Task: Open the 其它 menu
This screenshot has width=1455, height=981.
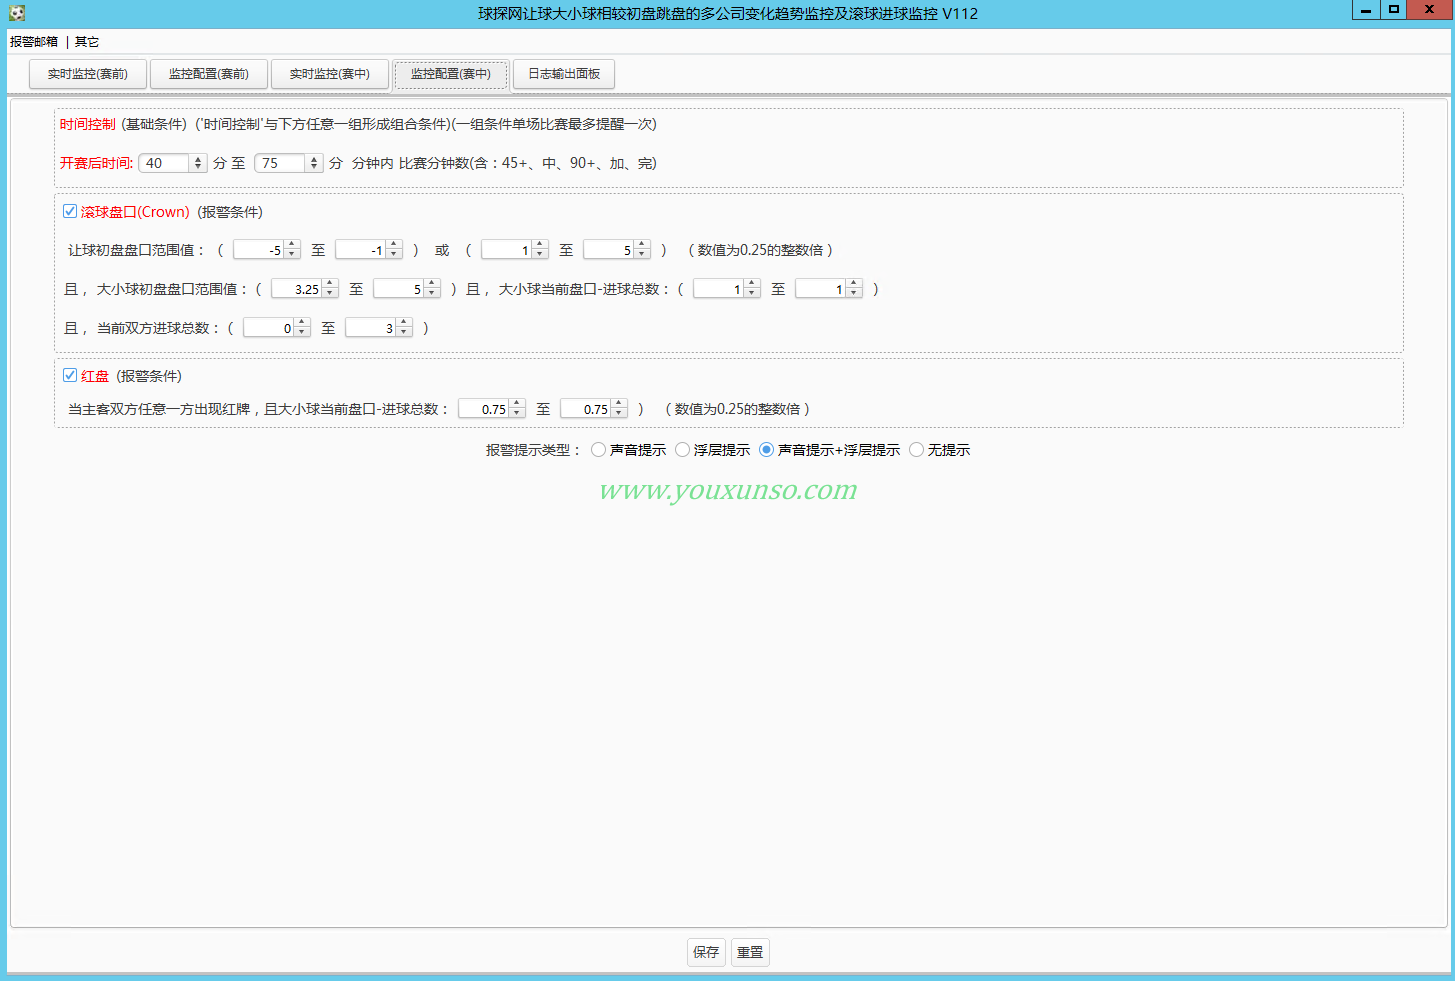Action: (87, 42)
